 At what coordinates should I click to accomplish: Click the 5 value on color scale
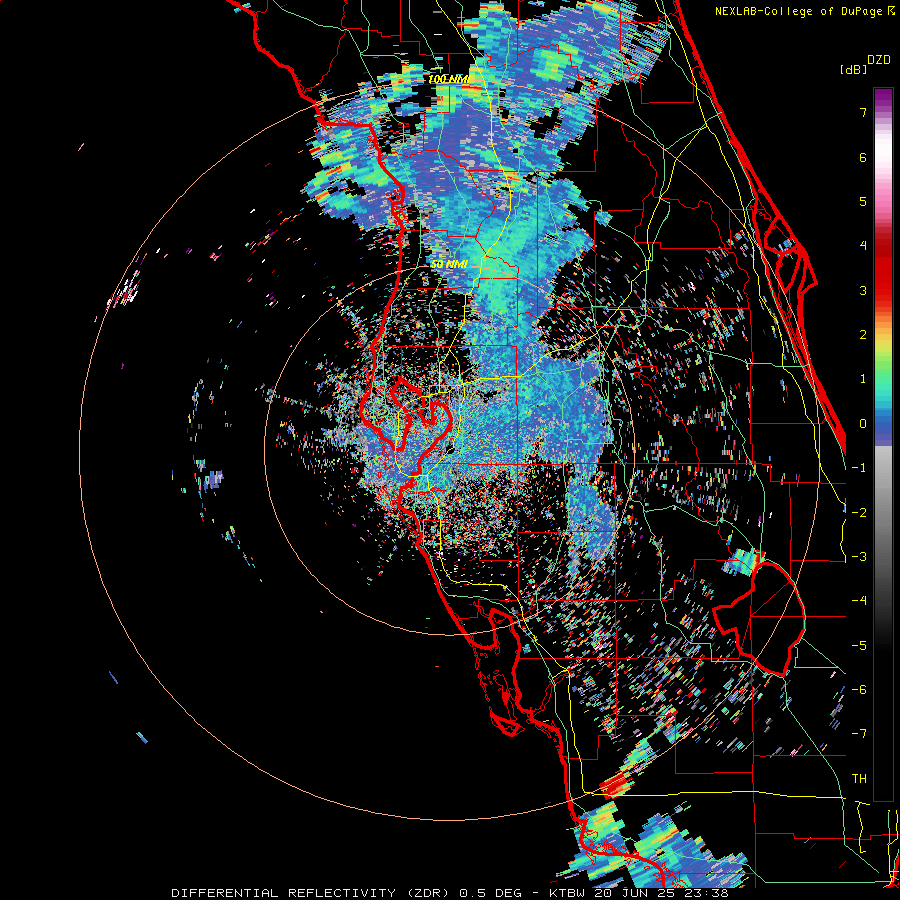point(863,201)
